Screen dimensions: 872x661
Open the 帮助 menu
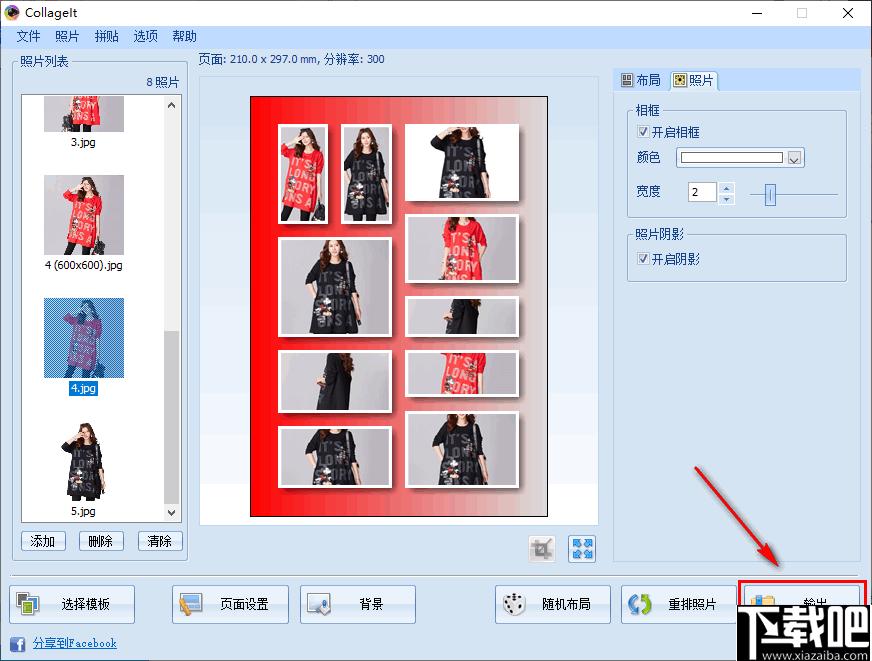184,36
